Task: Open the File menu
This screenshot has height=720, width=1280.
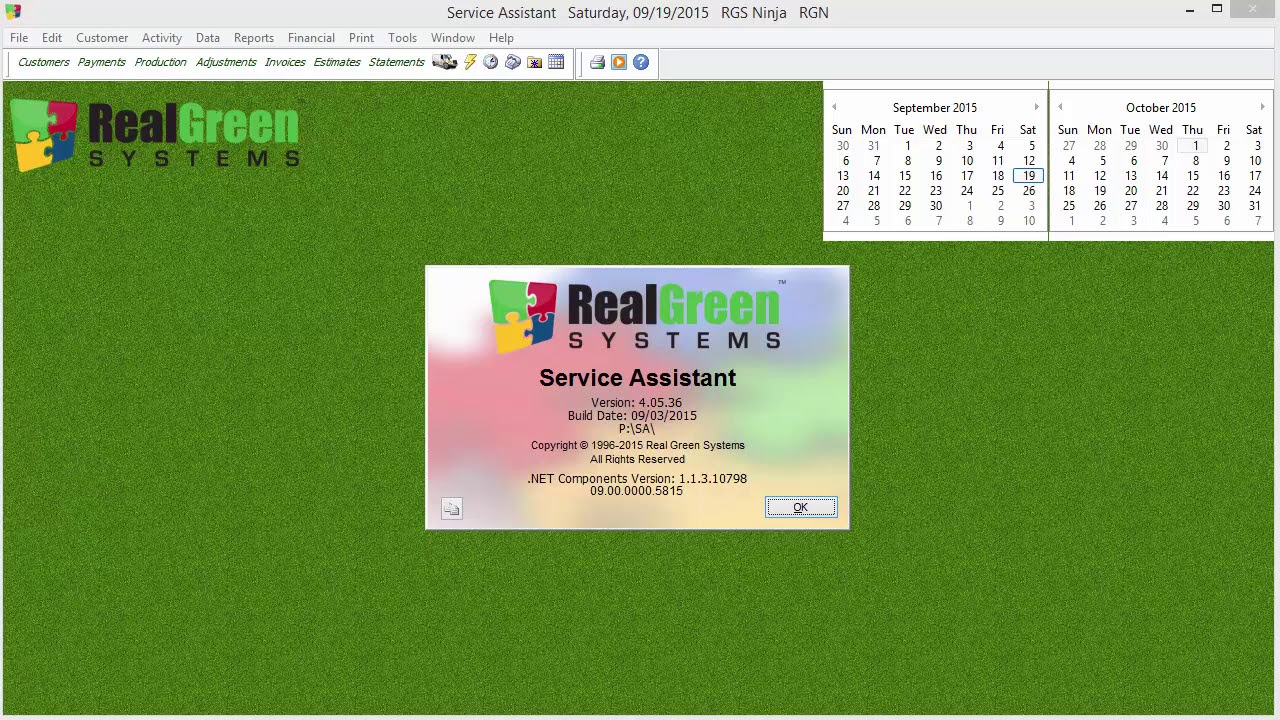Action: pyautogui.click(x=19, y=38)
